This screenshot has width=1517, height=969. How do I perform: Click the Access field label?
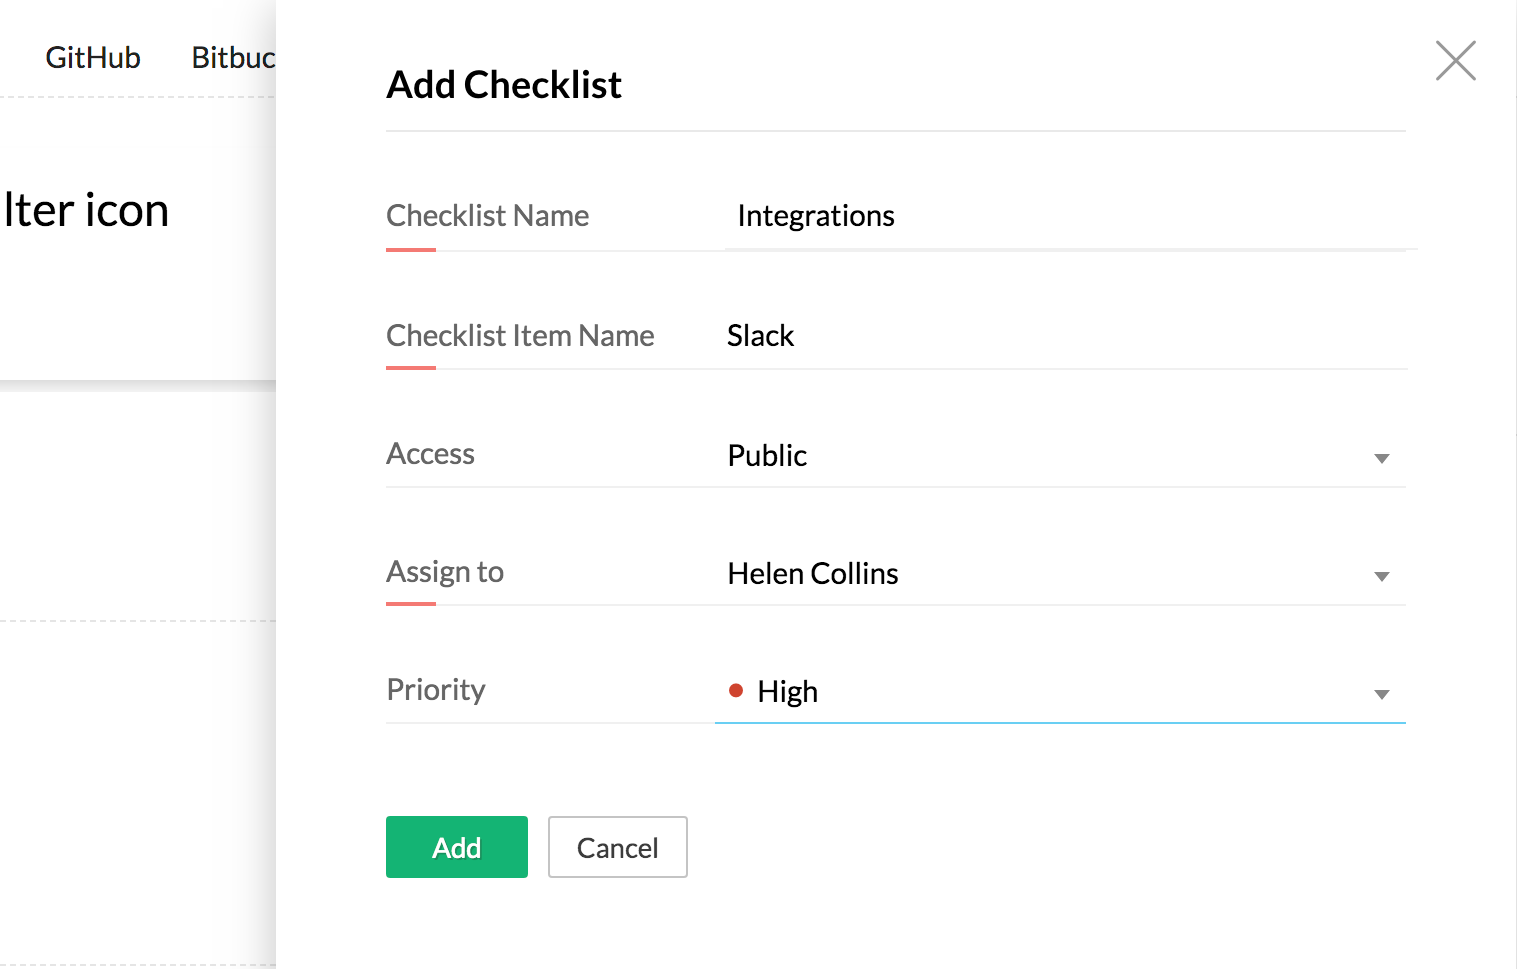(x=430, y=454)
